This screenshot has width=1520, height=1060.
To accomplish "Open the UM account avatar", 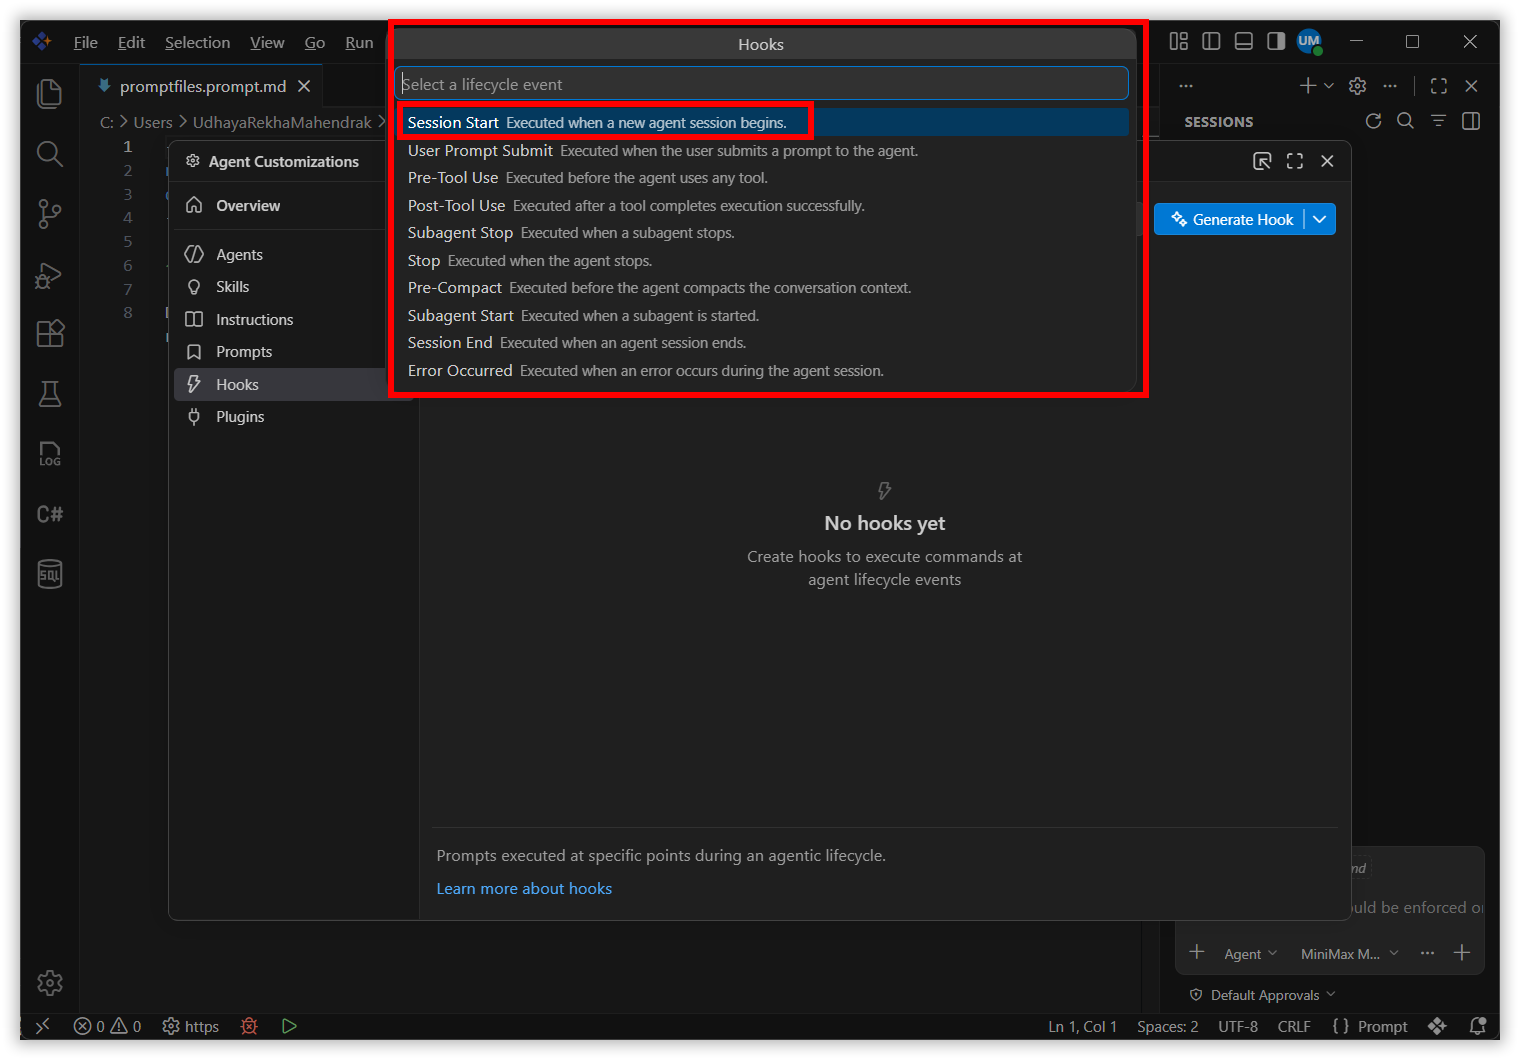I will pos(1309,41).
